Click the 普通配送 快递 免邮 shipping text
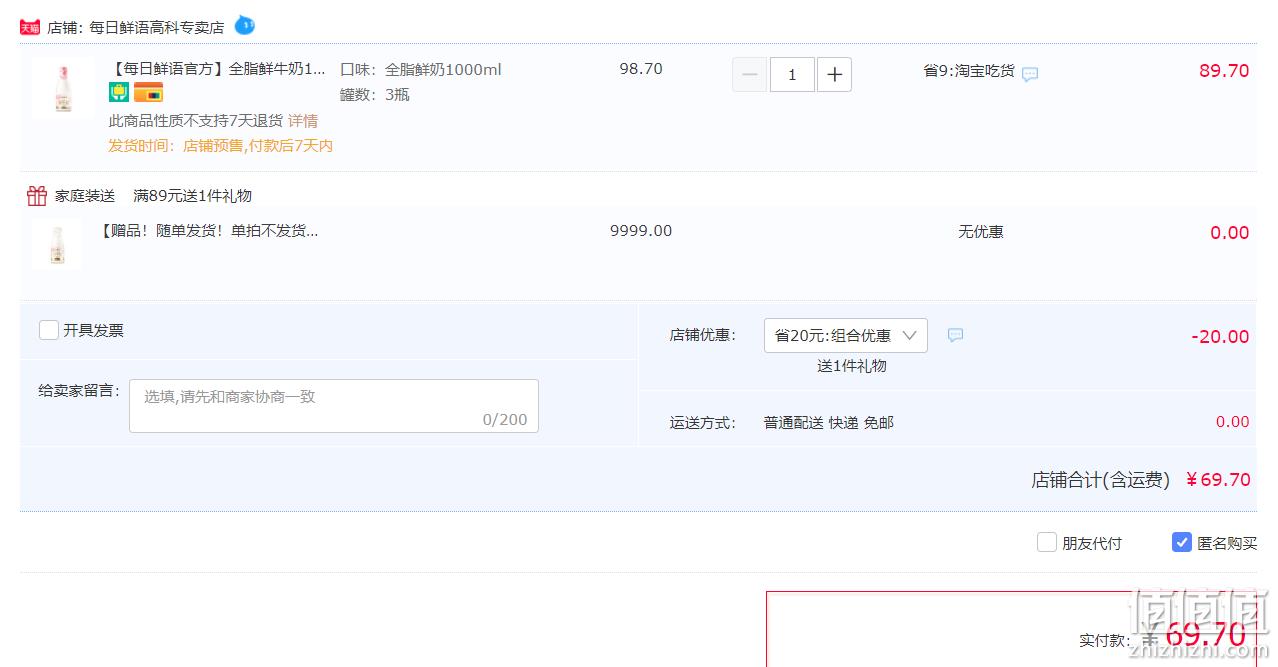Image resolution: width=1278 pixels, height=667 pixels. 829,423
